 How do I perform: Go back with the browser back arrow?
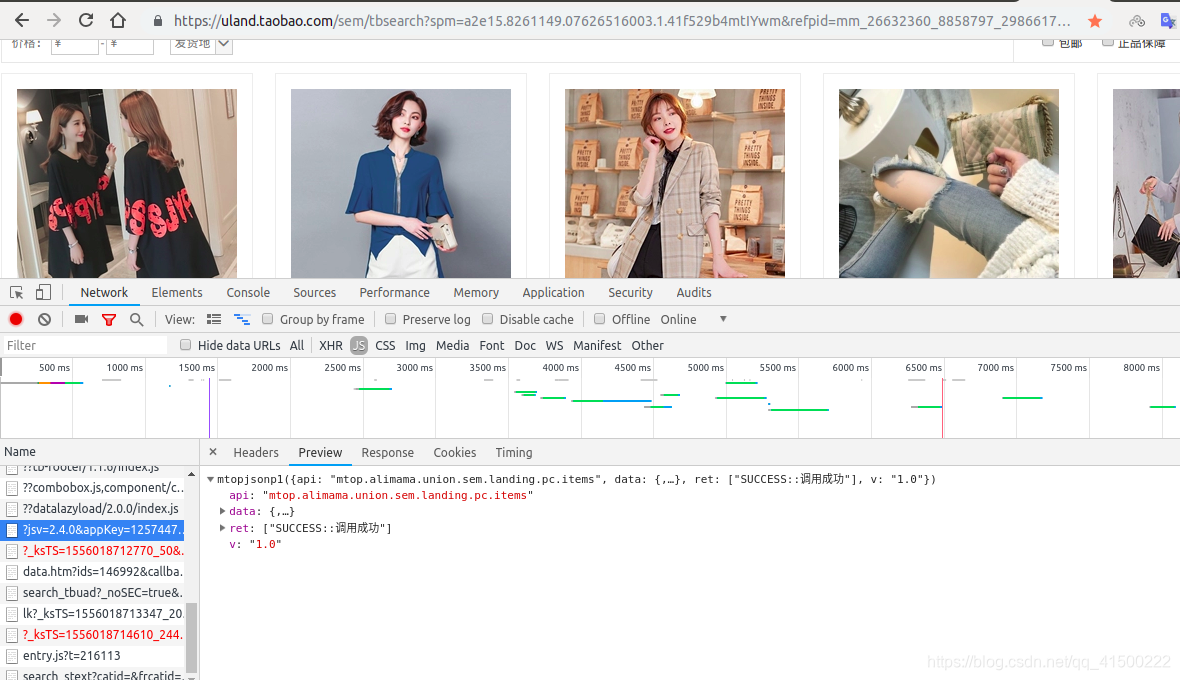[22, 20]
